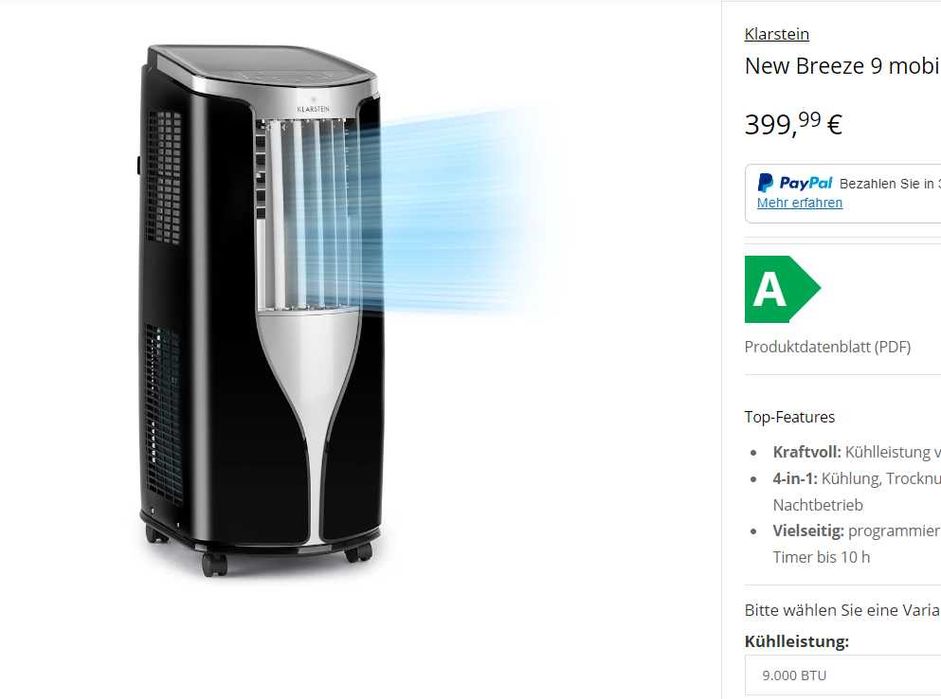This screenshot has width=941, height=699.
Task: Click the '4-in-1' feature bullet
Action: click(856, 479)
